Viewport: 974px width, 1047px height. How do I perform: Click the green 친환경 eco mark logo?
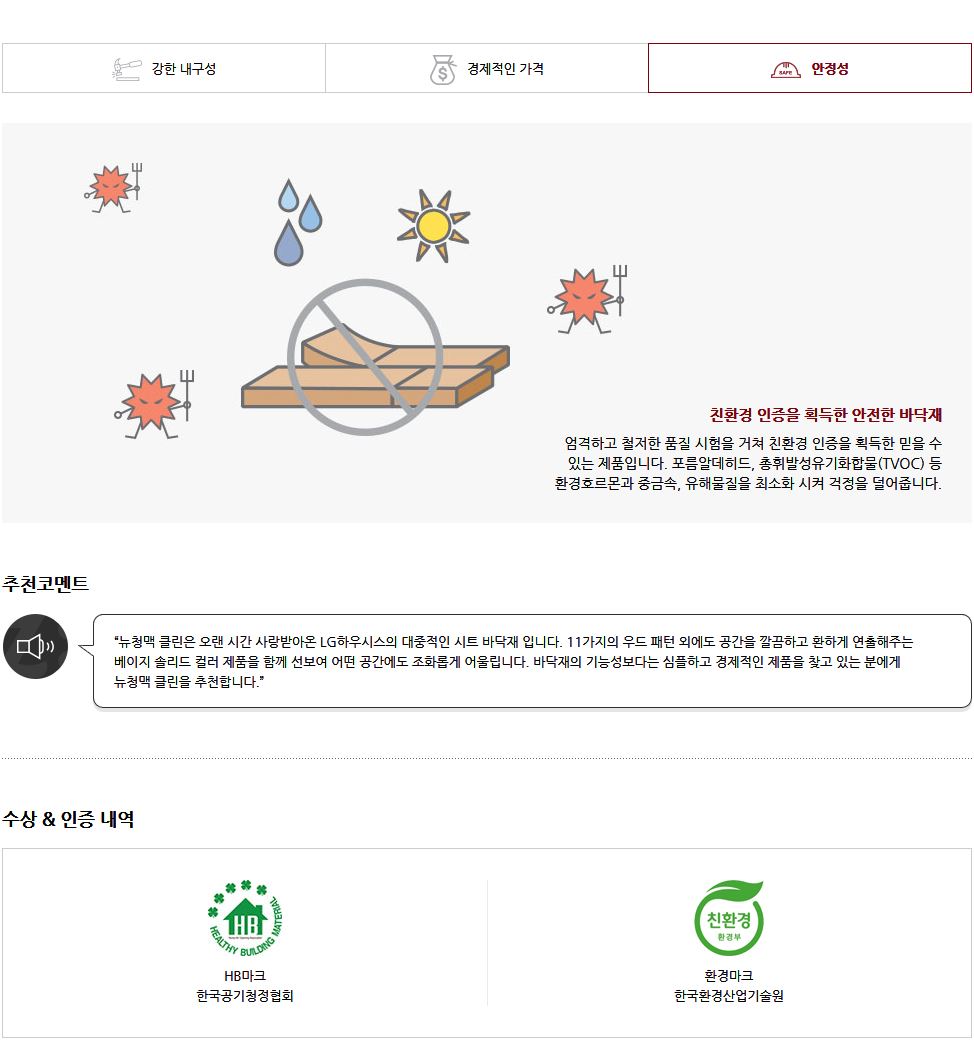[729, 918]
